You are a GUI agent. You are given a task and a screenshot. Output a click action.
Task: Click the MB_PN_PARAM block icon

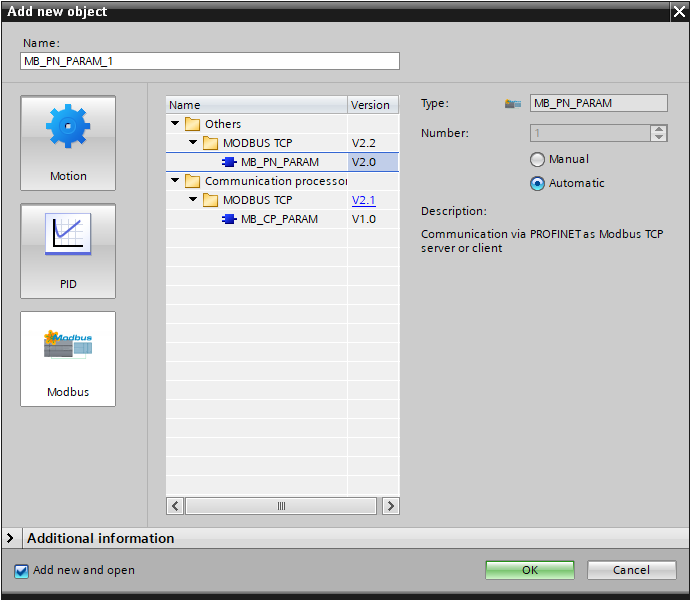click(x=229, y=162)
